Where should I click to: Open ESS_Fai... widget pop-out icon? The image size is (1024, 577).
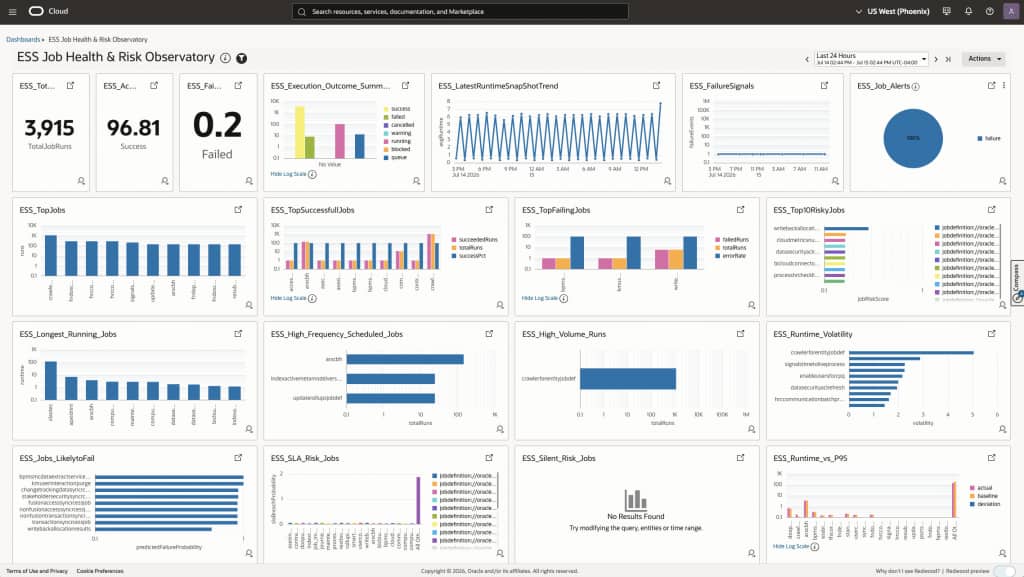click(238, 86)
